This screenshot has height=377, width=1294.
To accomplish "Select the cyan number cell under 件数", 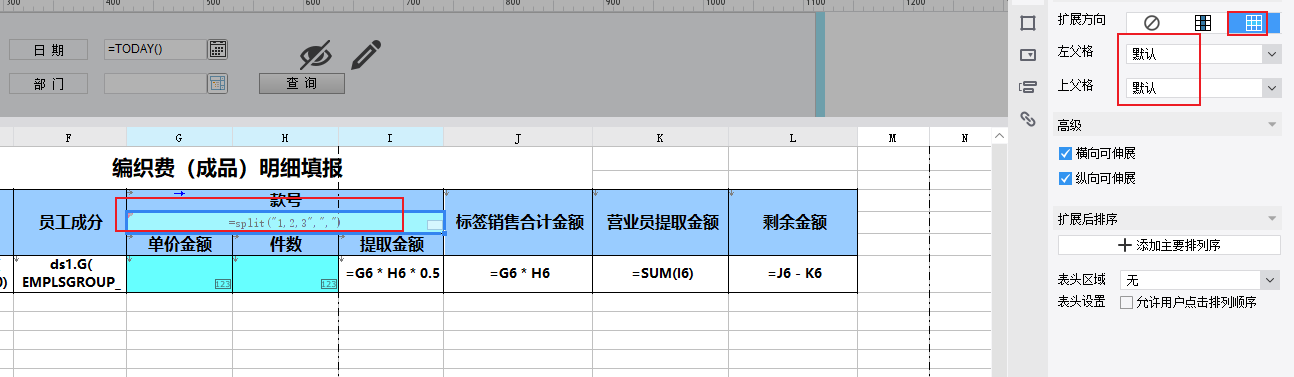I will [286, 274].
